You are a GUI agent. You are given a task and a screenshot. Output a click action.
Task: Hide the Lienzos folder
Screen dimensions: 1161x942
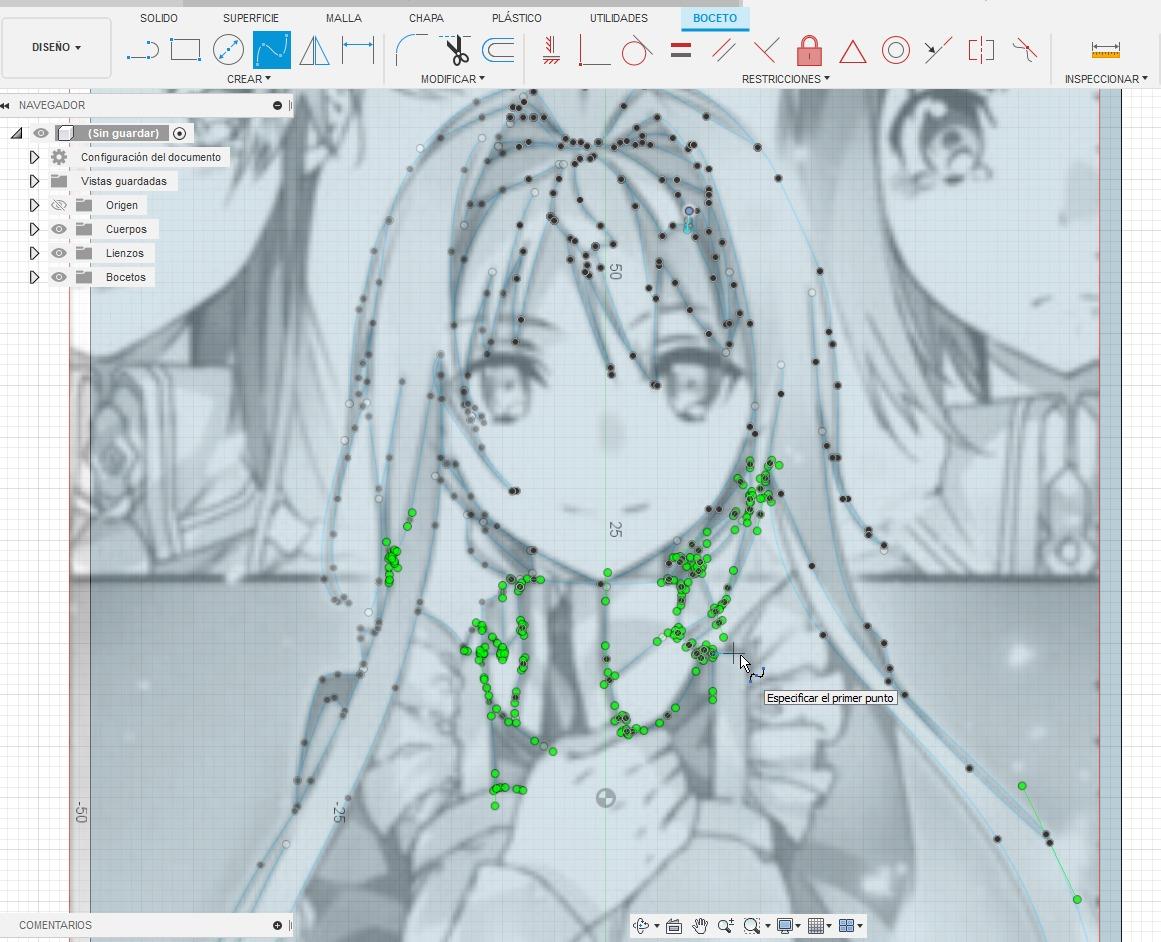[58, 253]
